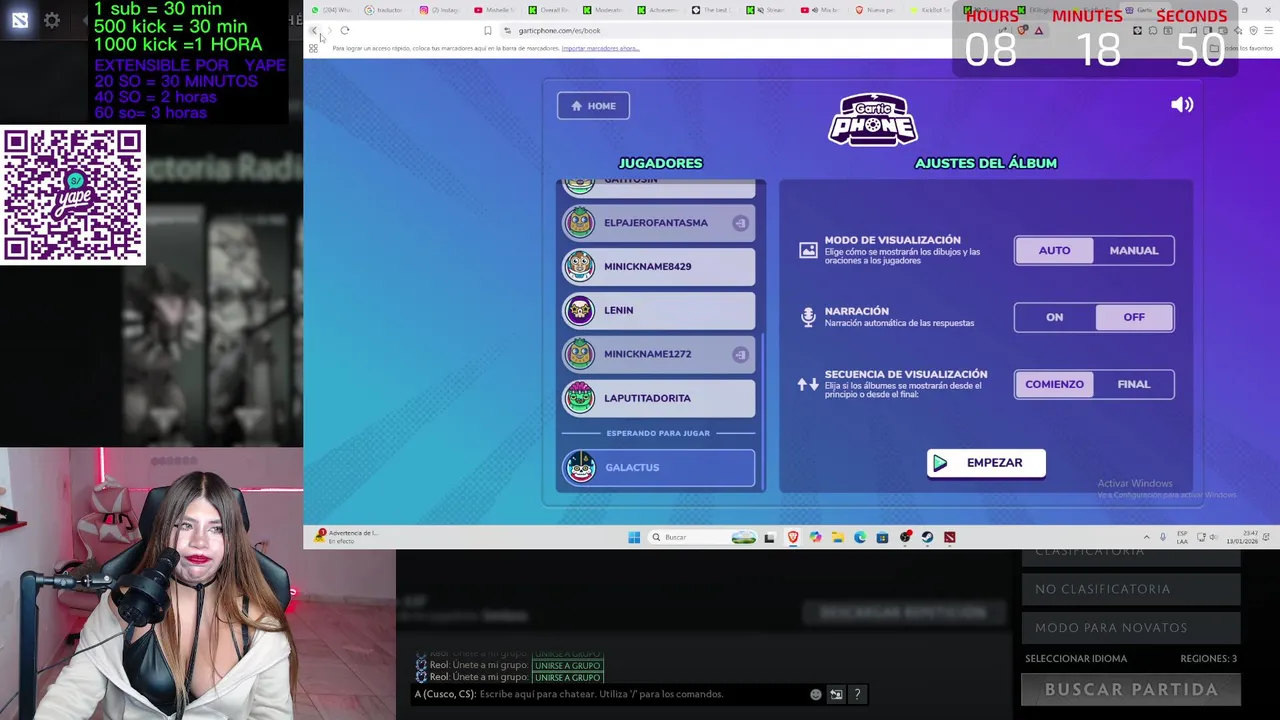The width and height of the screenshot is (1280, 720).
Task: Open SELECCIONAR IDIOMA in Dota window
Action: click(x=1076, y=659)
